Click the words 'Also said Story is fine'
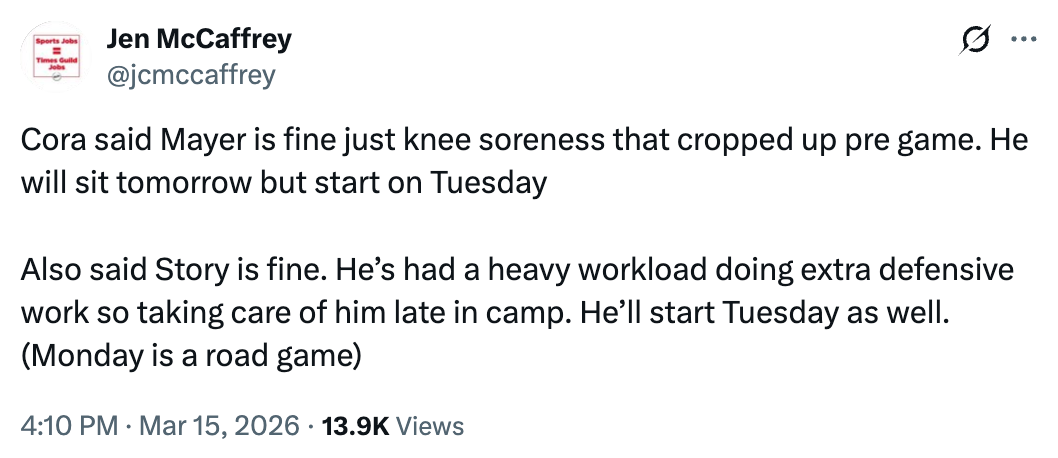Viewport: 1058px width, 458px height. click(x=172, y=270)
